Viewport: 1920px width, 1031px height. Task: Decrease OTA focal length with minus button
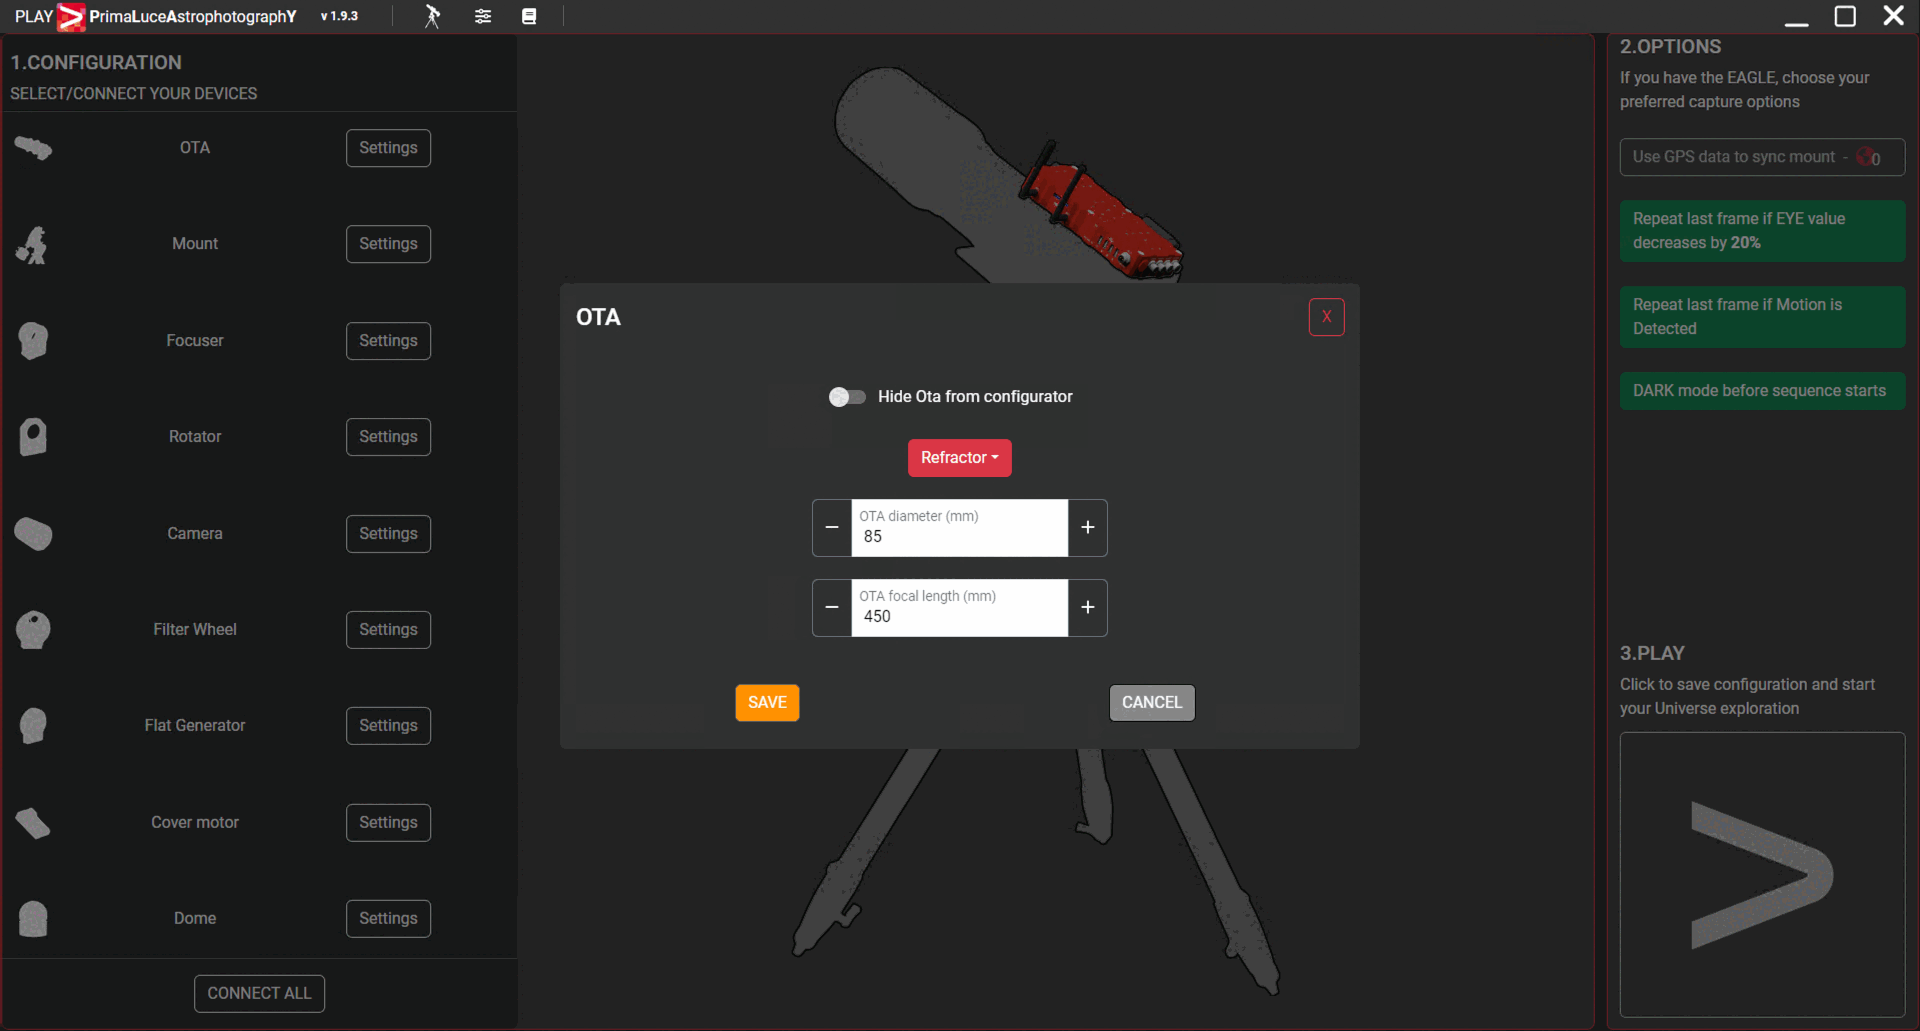tap(832, 608)
